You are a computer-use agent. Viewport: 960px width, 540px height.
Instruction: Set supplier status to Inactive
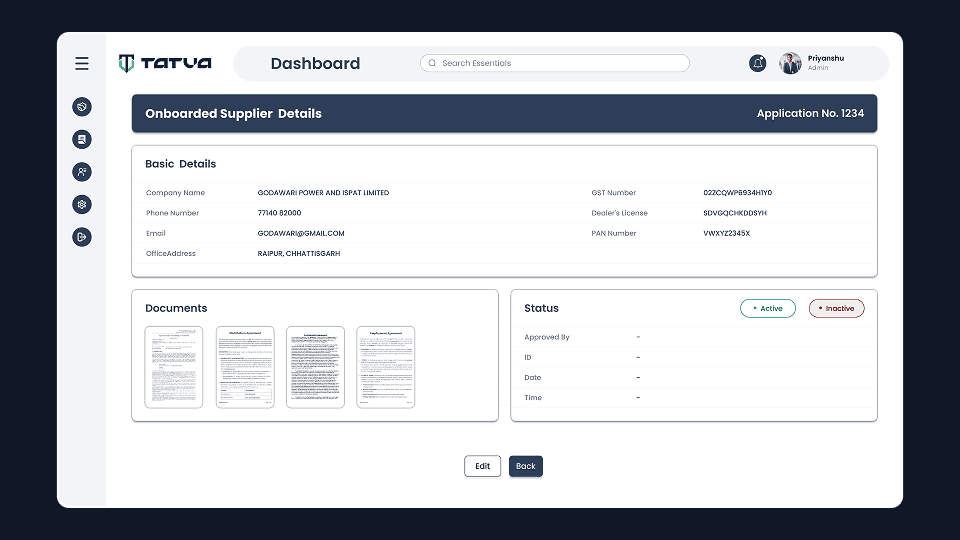[x=836, y=309]
